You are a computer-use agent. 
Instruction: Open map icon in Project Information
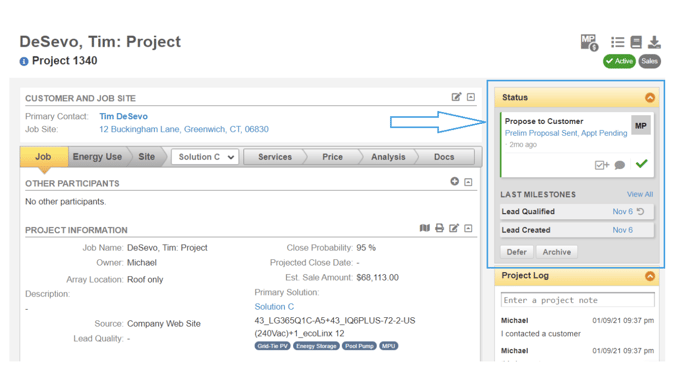point(424,228)
